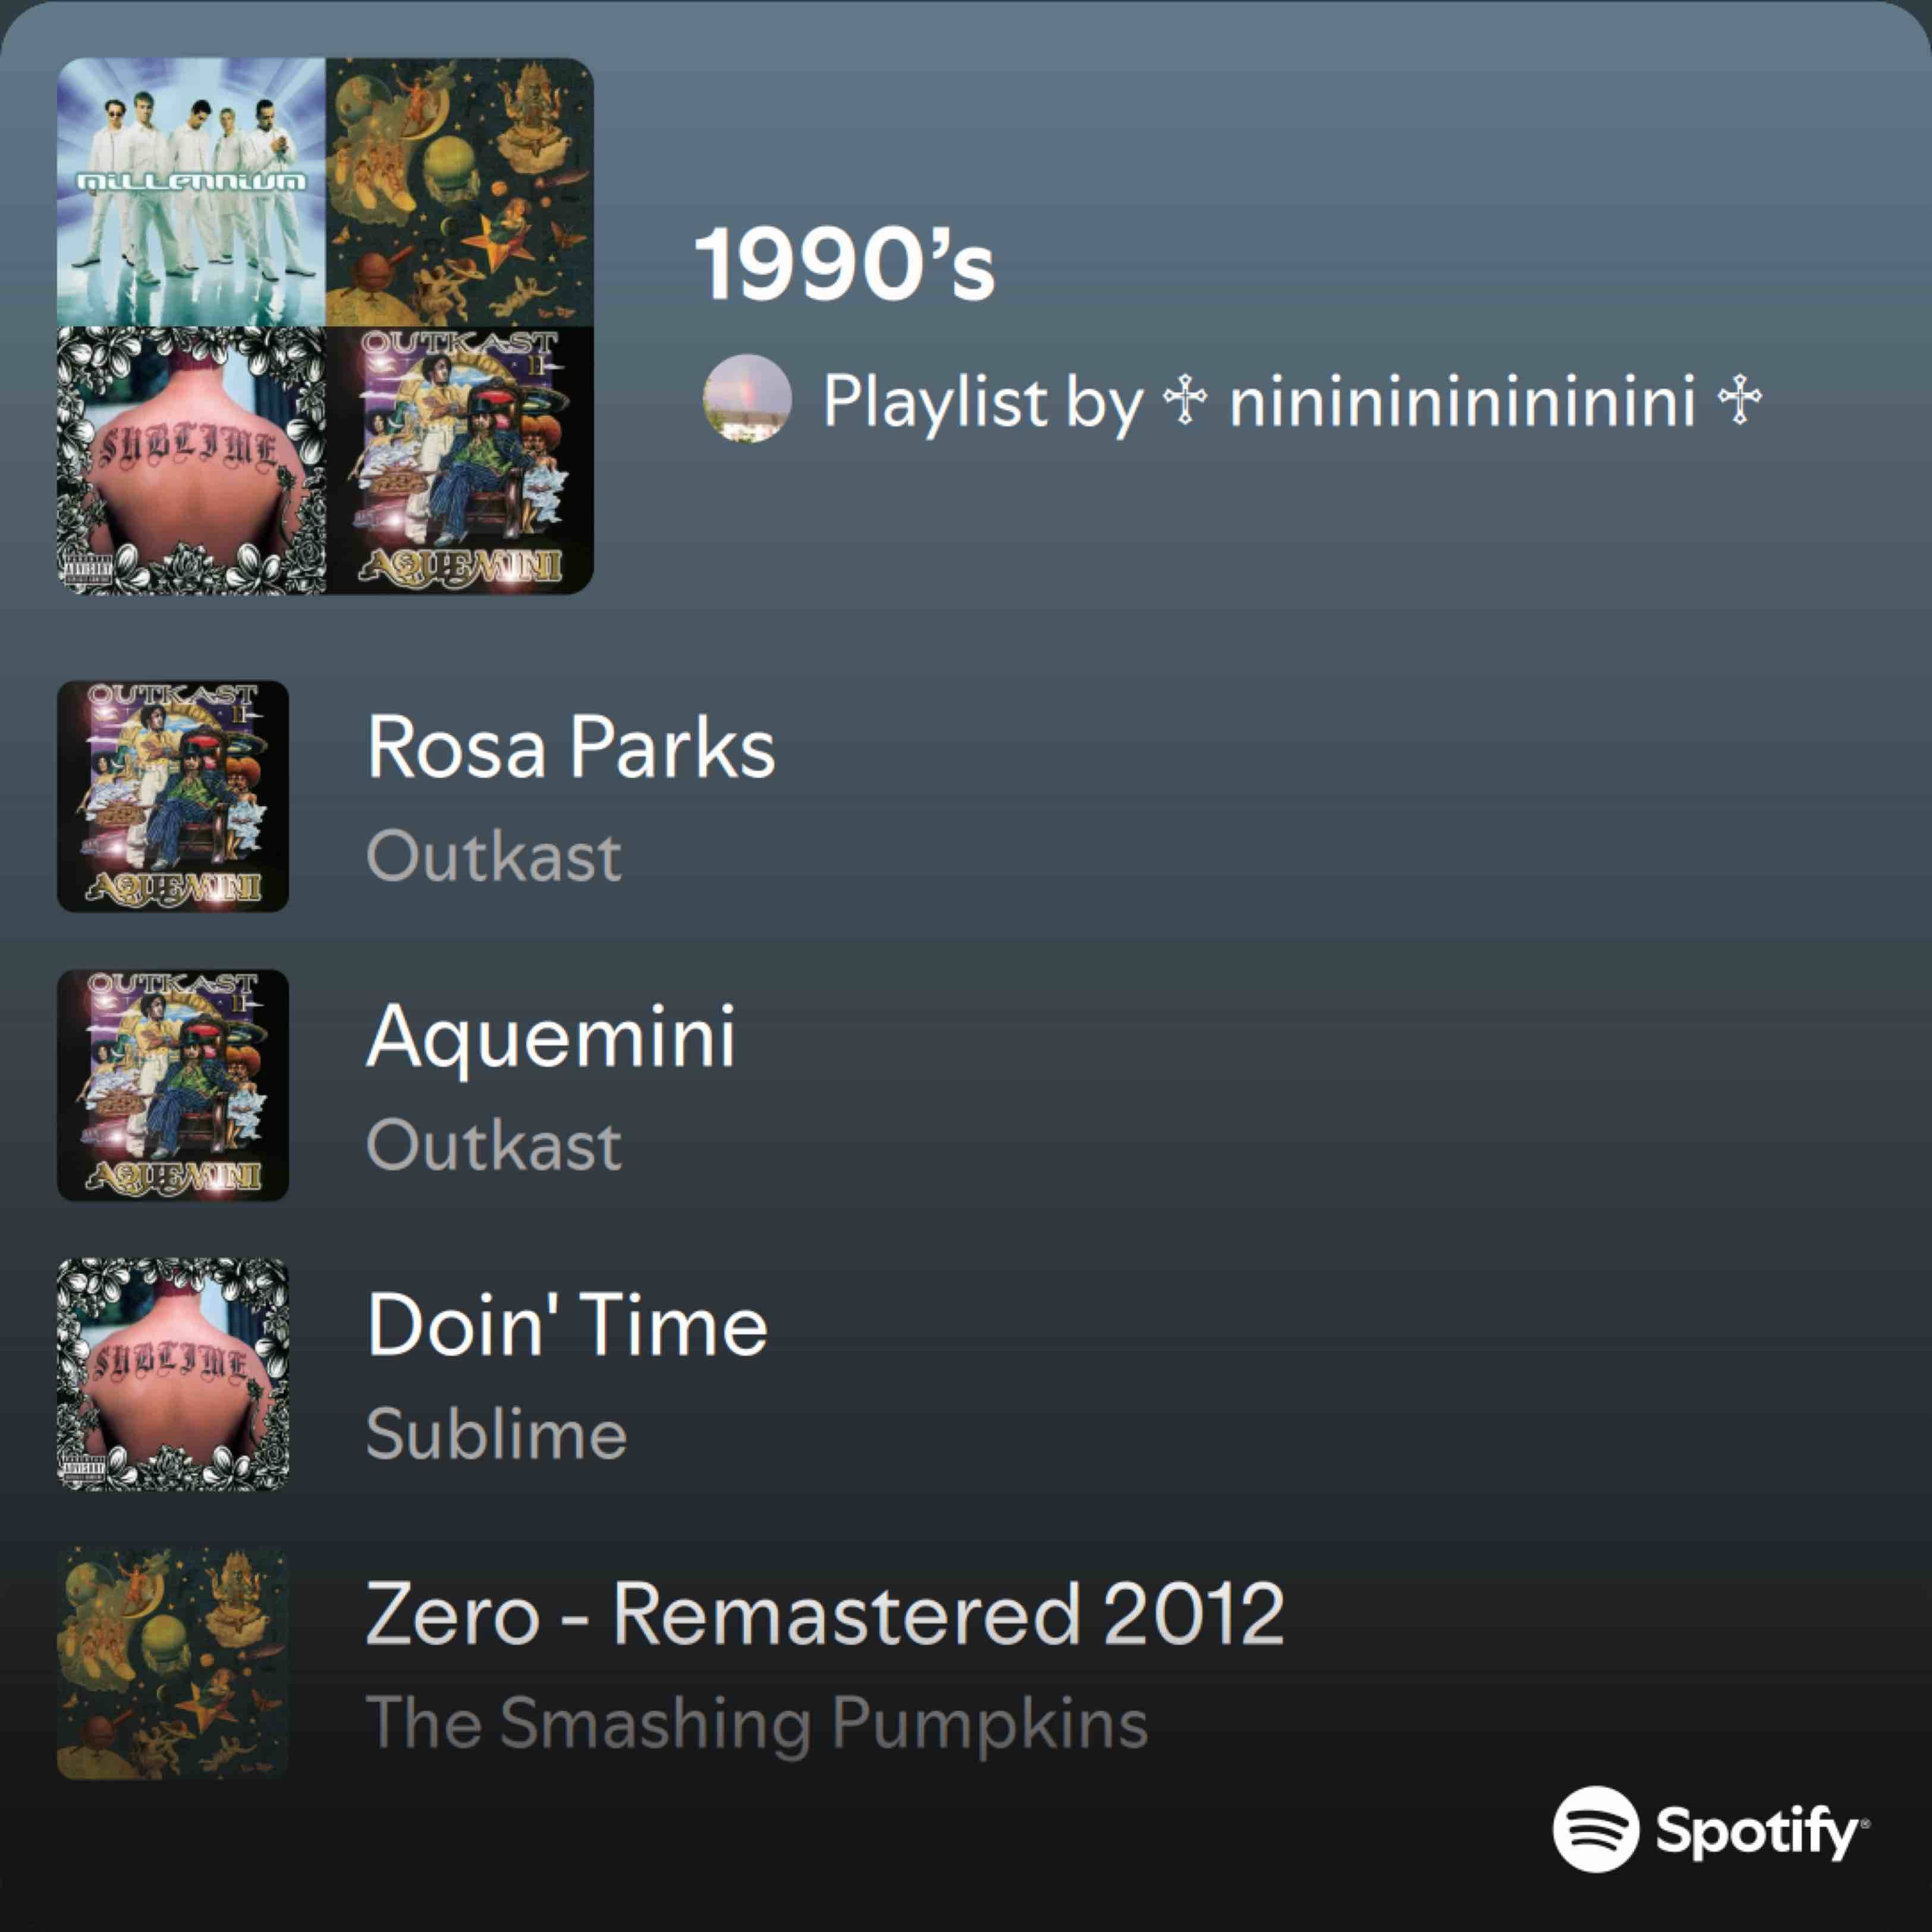Open the 1990's playlist title
Screen dimensions: 1932x1932
pyautogui.click(x=845, y=264)
